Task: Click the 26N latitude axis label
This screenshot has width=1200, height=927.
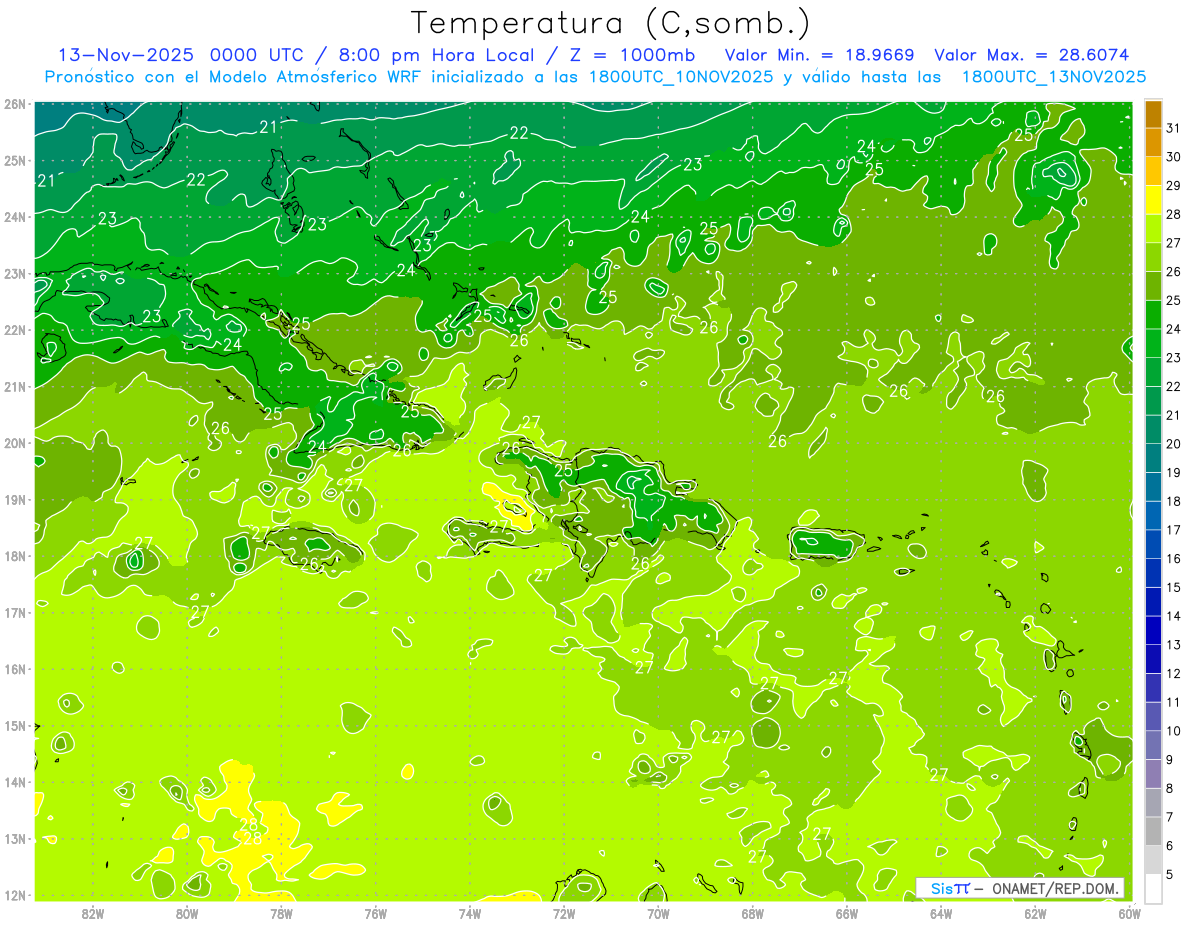Action: click(15, 104)
